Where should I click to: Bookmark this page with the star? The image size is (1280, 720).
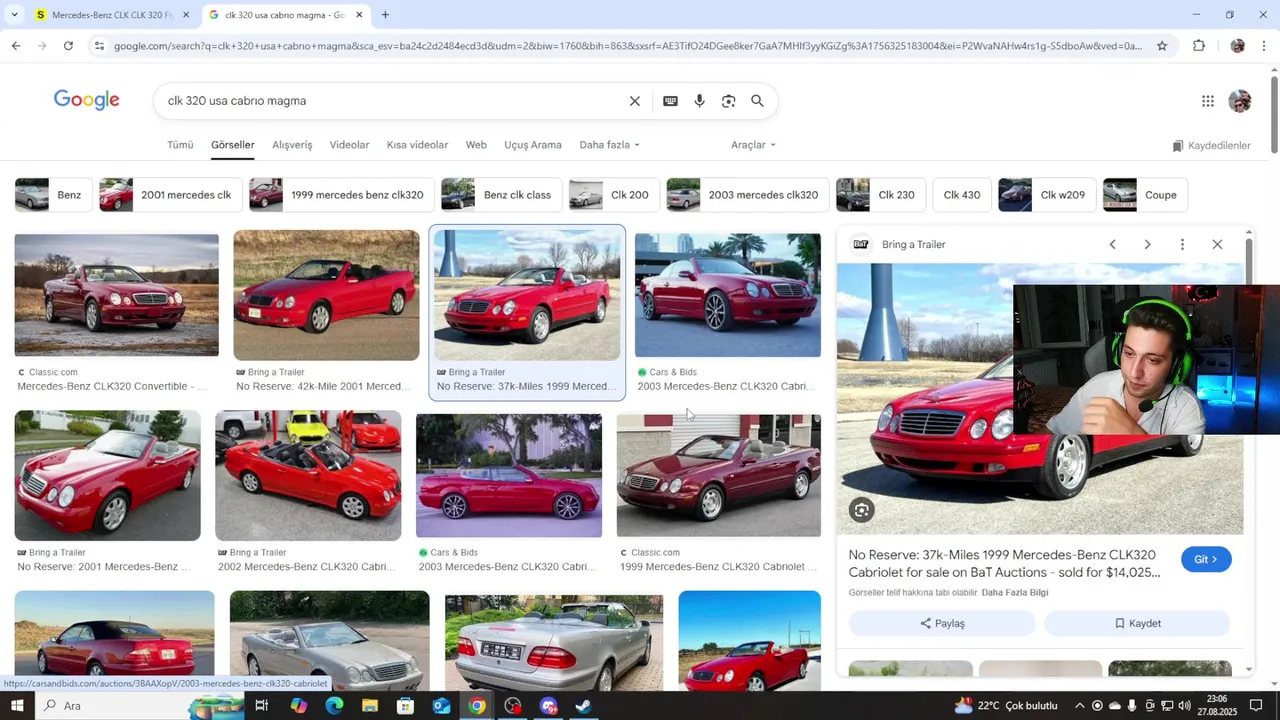click(x=1162, y=46)
